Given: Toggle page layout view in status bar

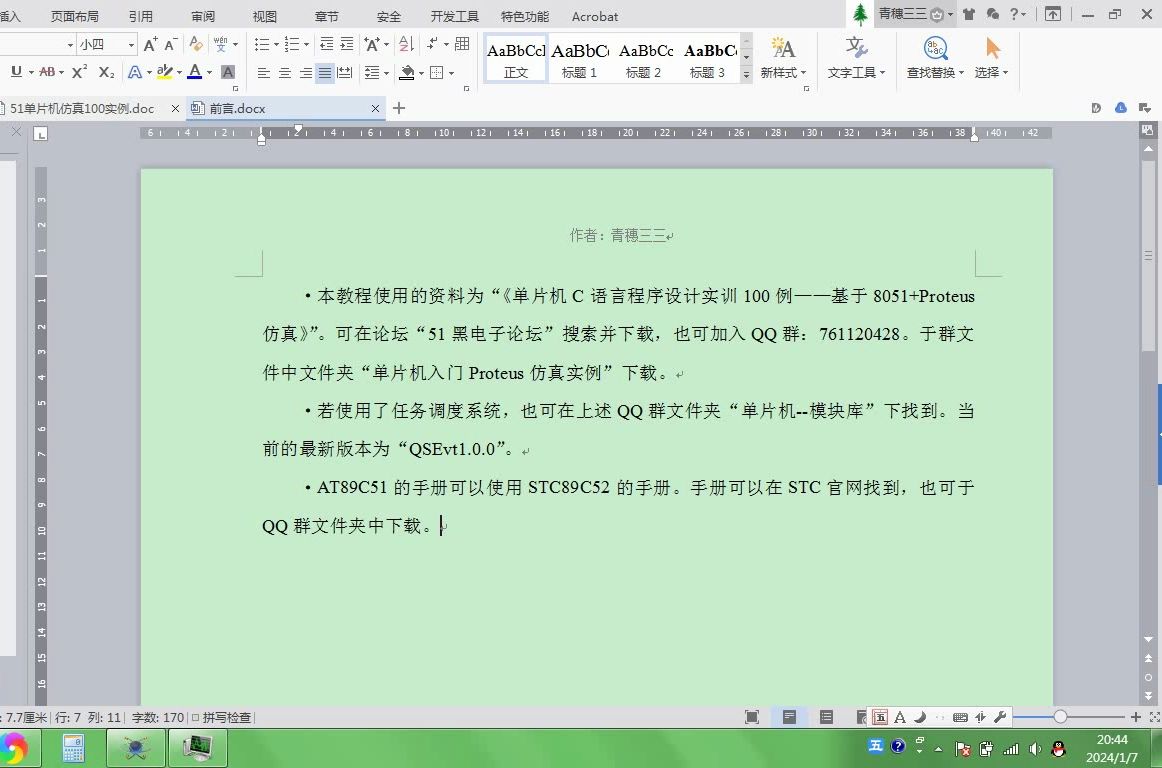Looking at the screenshot, I should click(x=789, y=717).
